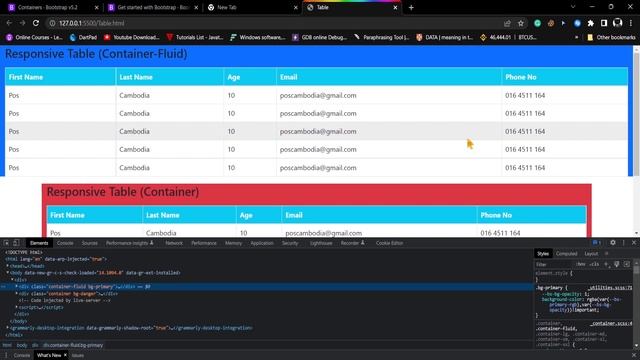Image resolution: width=640 pixels, height=360 pixels.
Task: Click the browser forward arrow
Action: (22, 23)
